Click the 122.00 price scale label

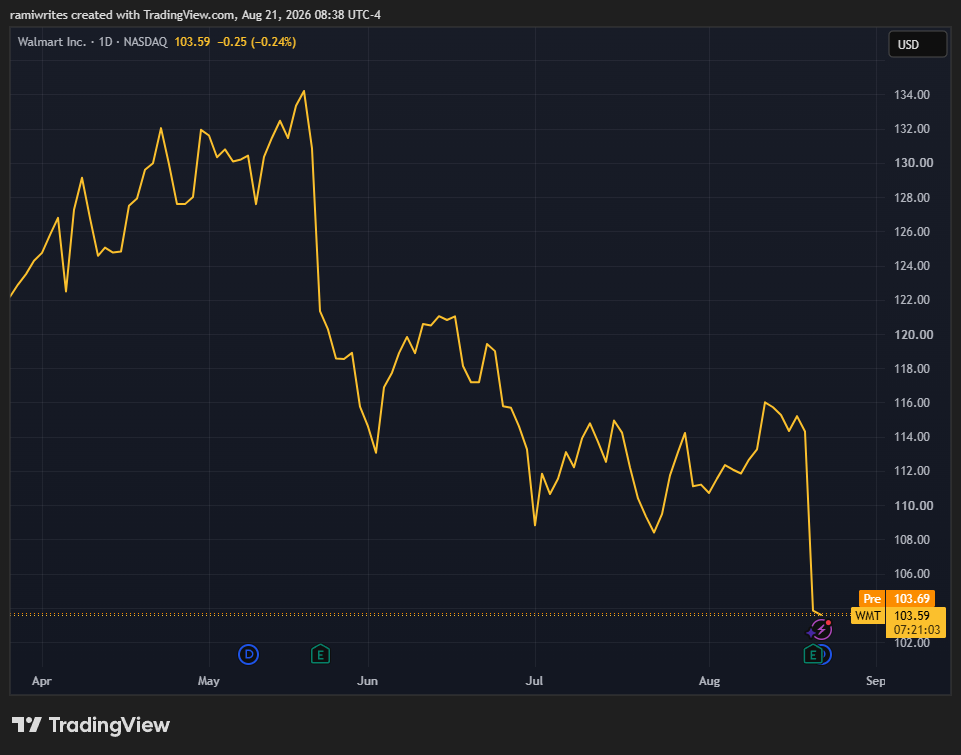tap(911, 300)
